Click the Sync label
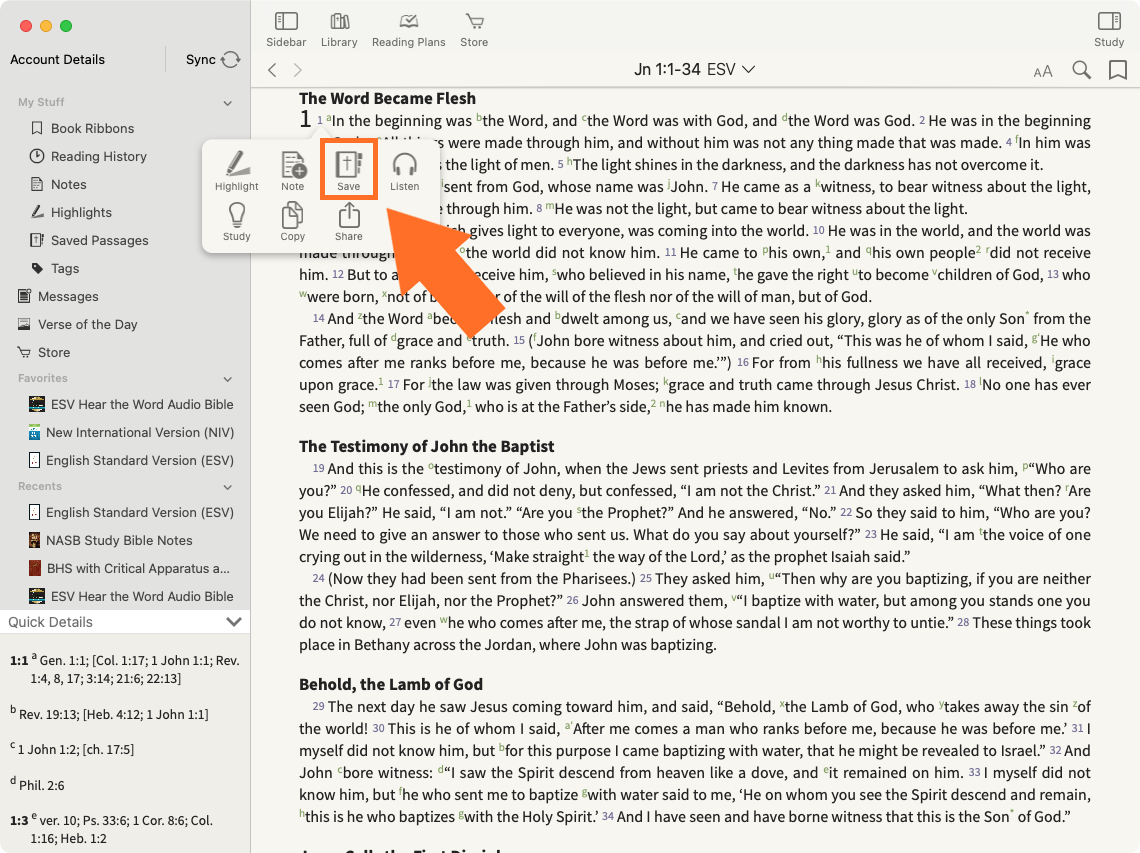Viewport: 1140px width, 853px height. [201, 60]
